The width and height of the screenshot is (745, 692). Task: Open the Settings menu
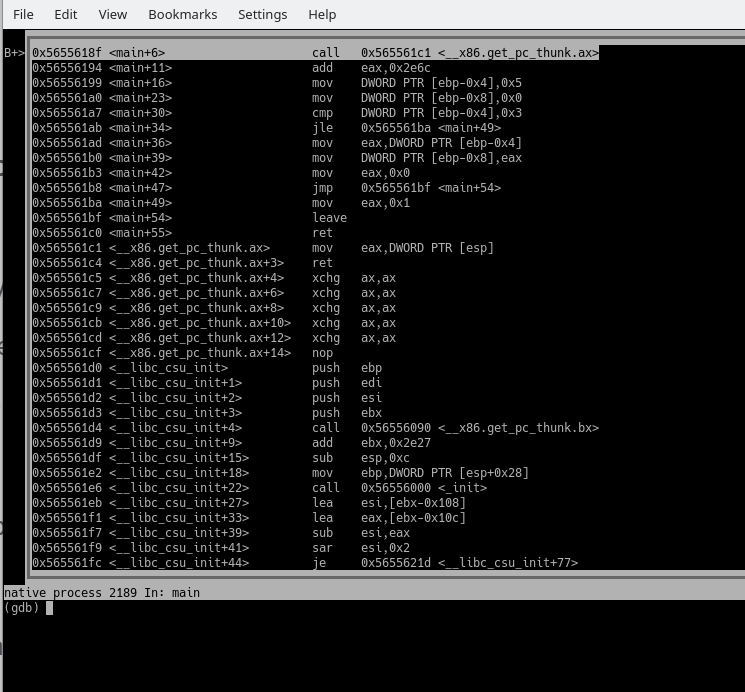262,14
